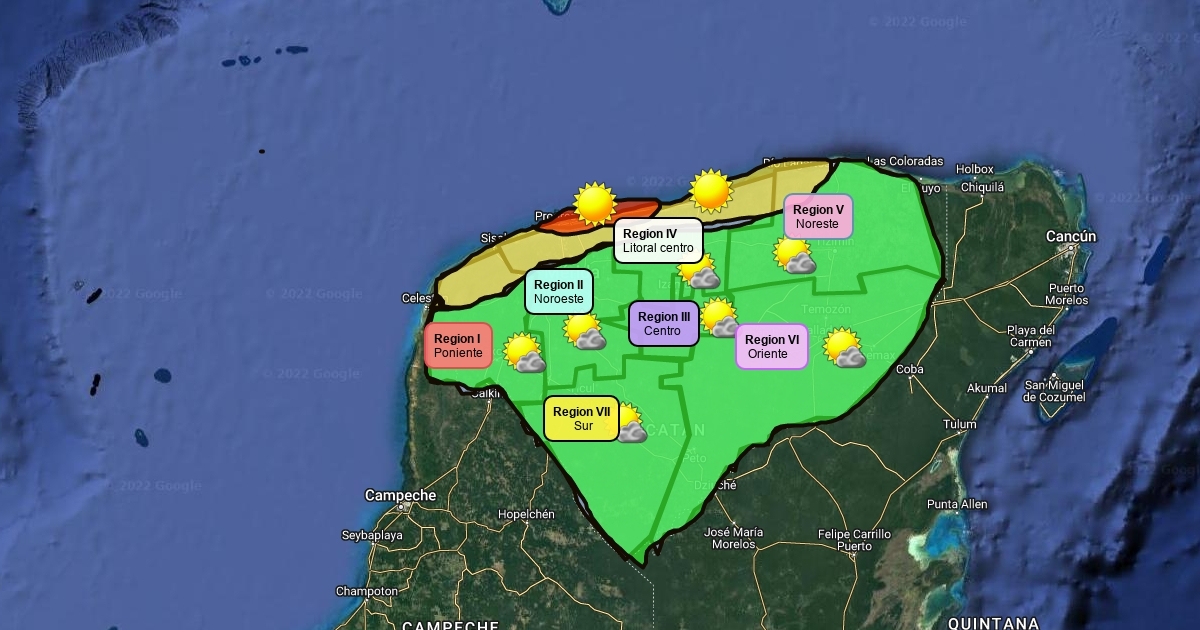Select the Region V Noreste label
Image resolution: width=1200 pixels, height=630 pixels.
(818, 216)
